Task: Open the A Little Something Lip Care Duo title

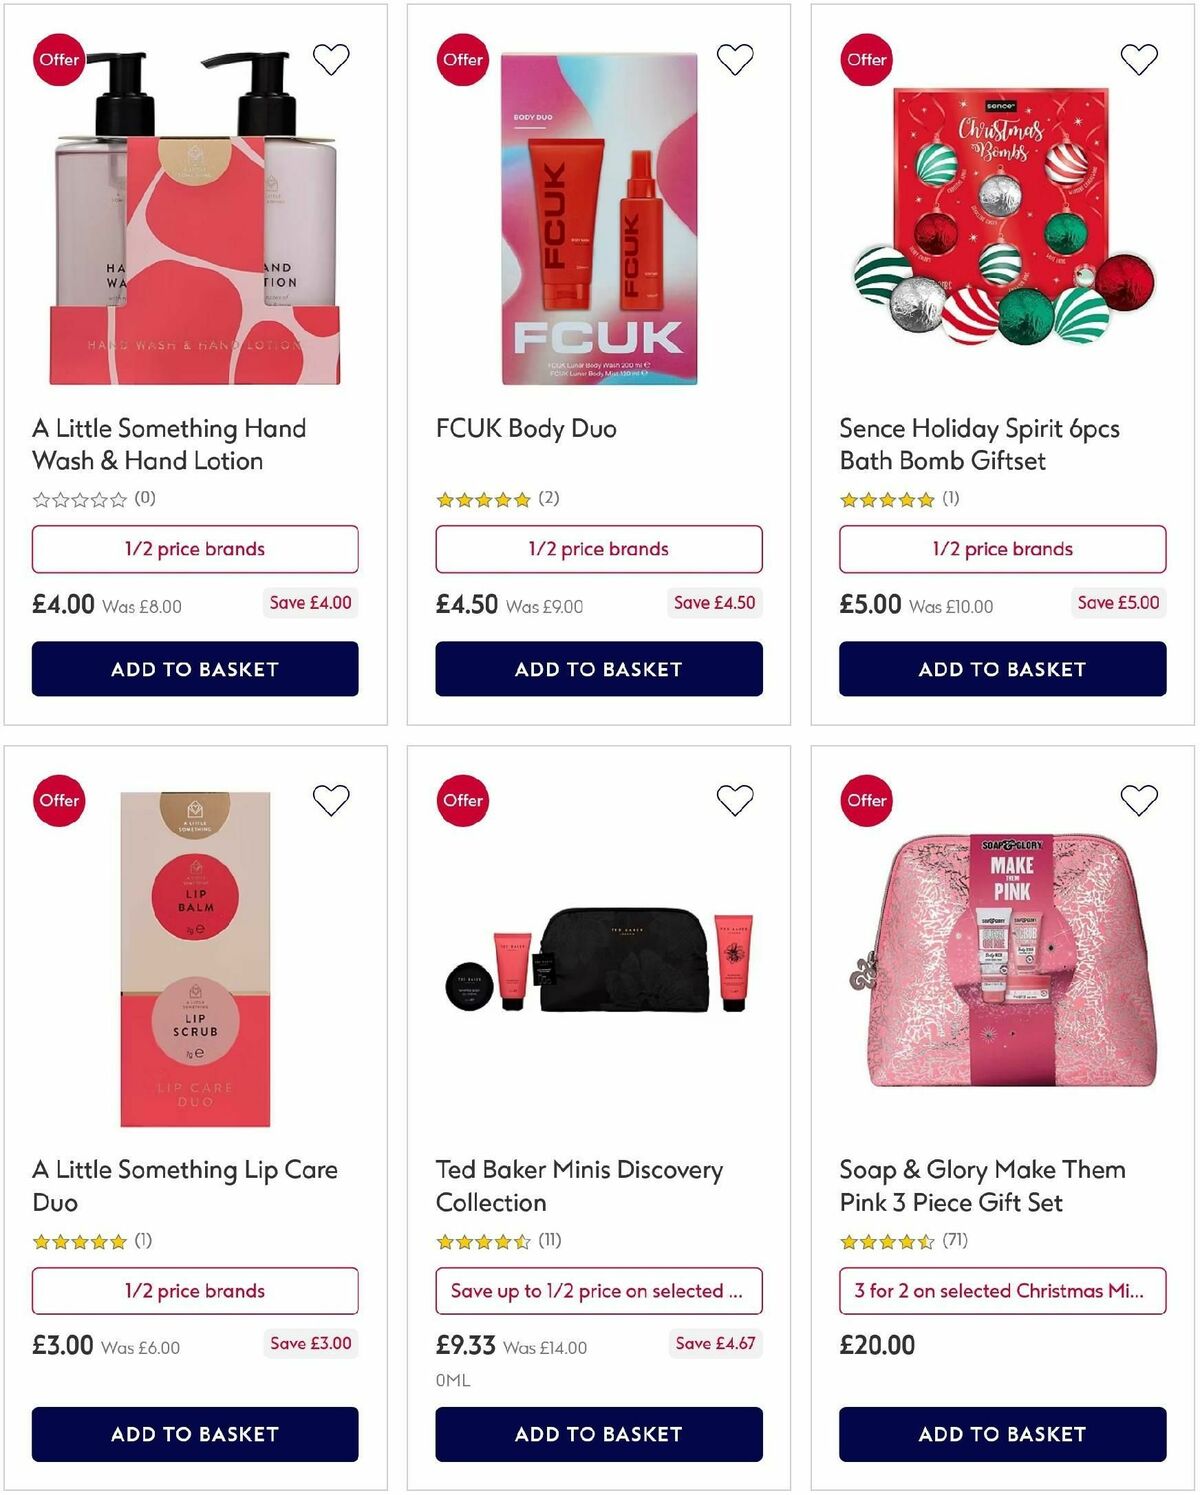Action: click(x=185, y=1185)
